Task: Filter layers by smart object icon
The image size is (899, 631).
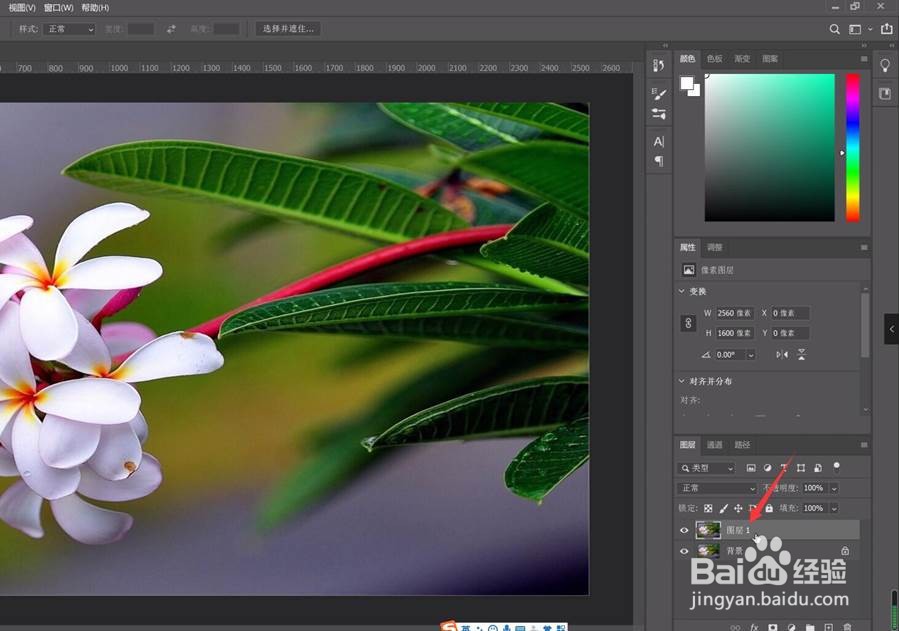Action: pos(818,468)
